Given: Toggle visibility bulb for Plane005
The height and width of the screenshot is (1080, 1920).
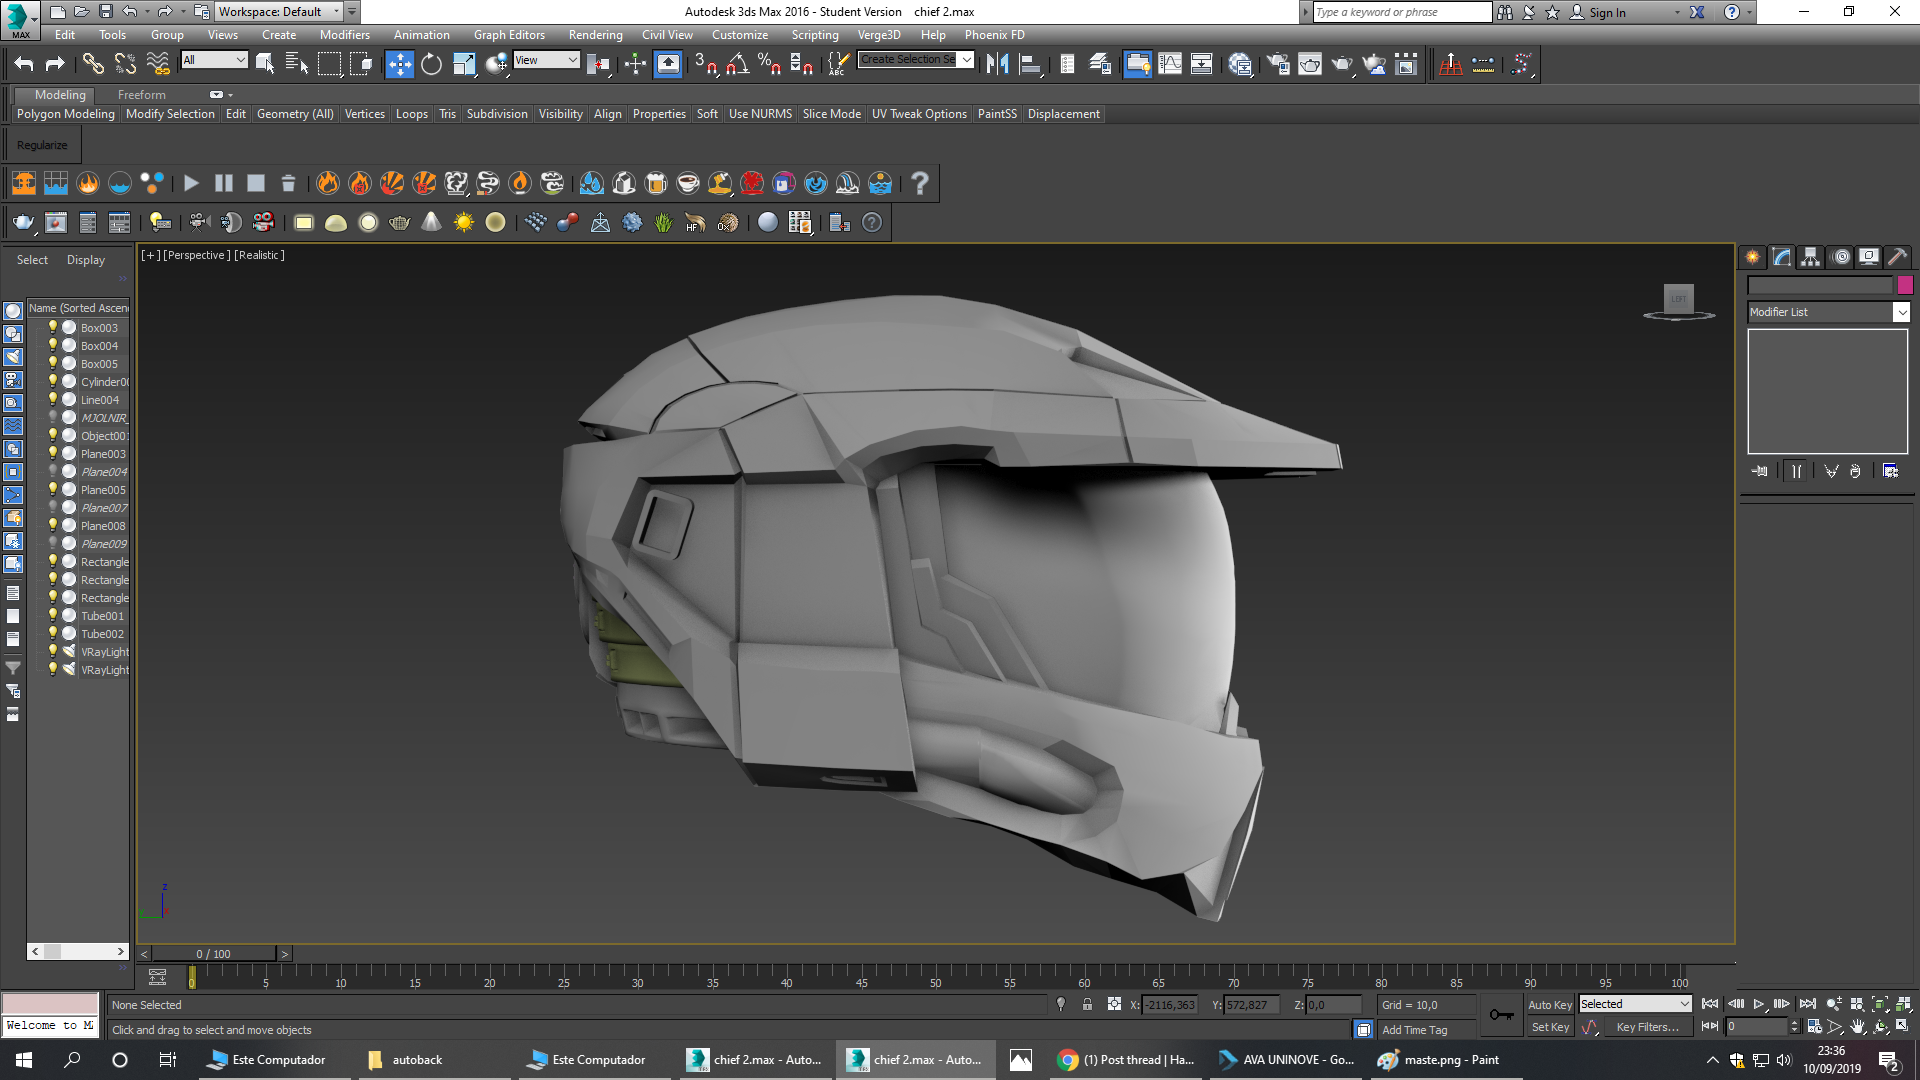Looking at the screenshot, I should pyautogui.click(x=53, y=489).
